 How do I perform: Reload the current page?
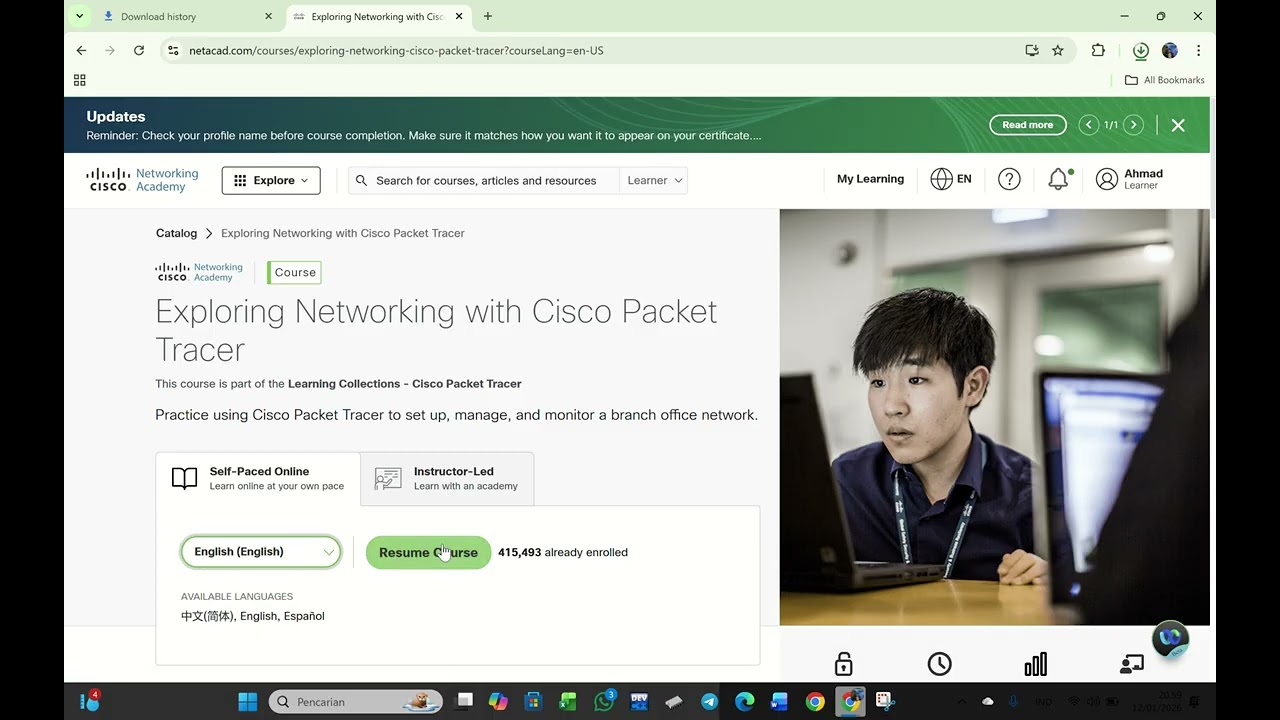point(139,50)
